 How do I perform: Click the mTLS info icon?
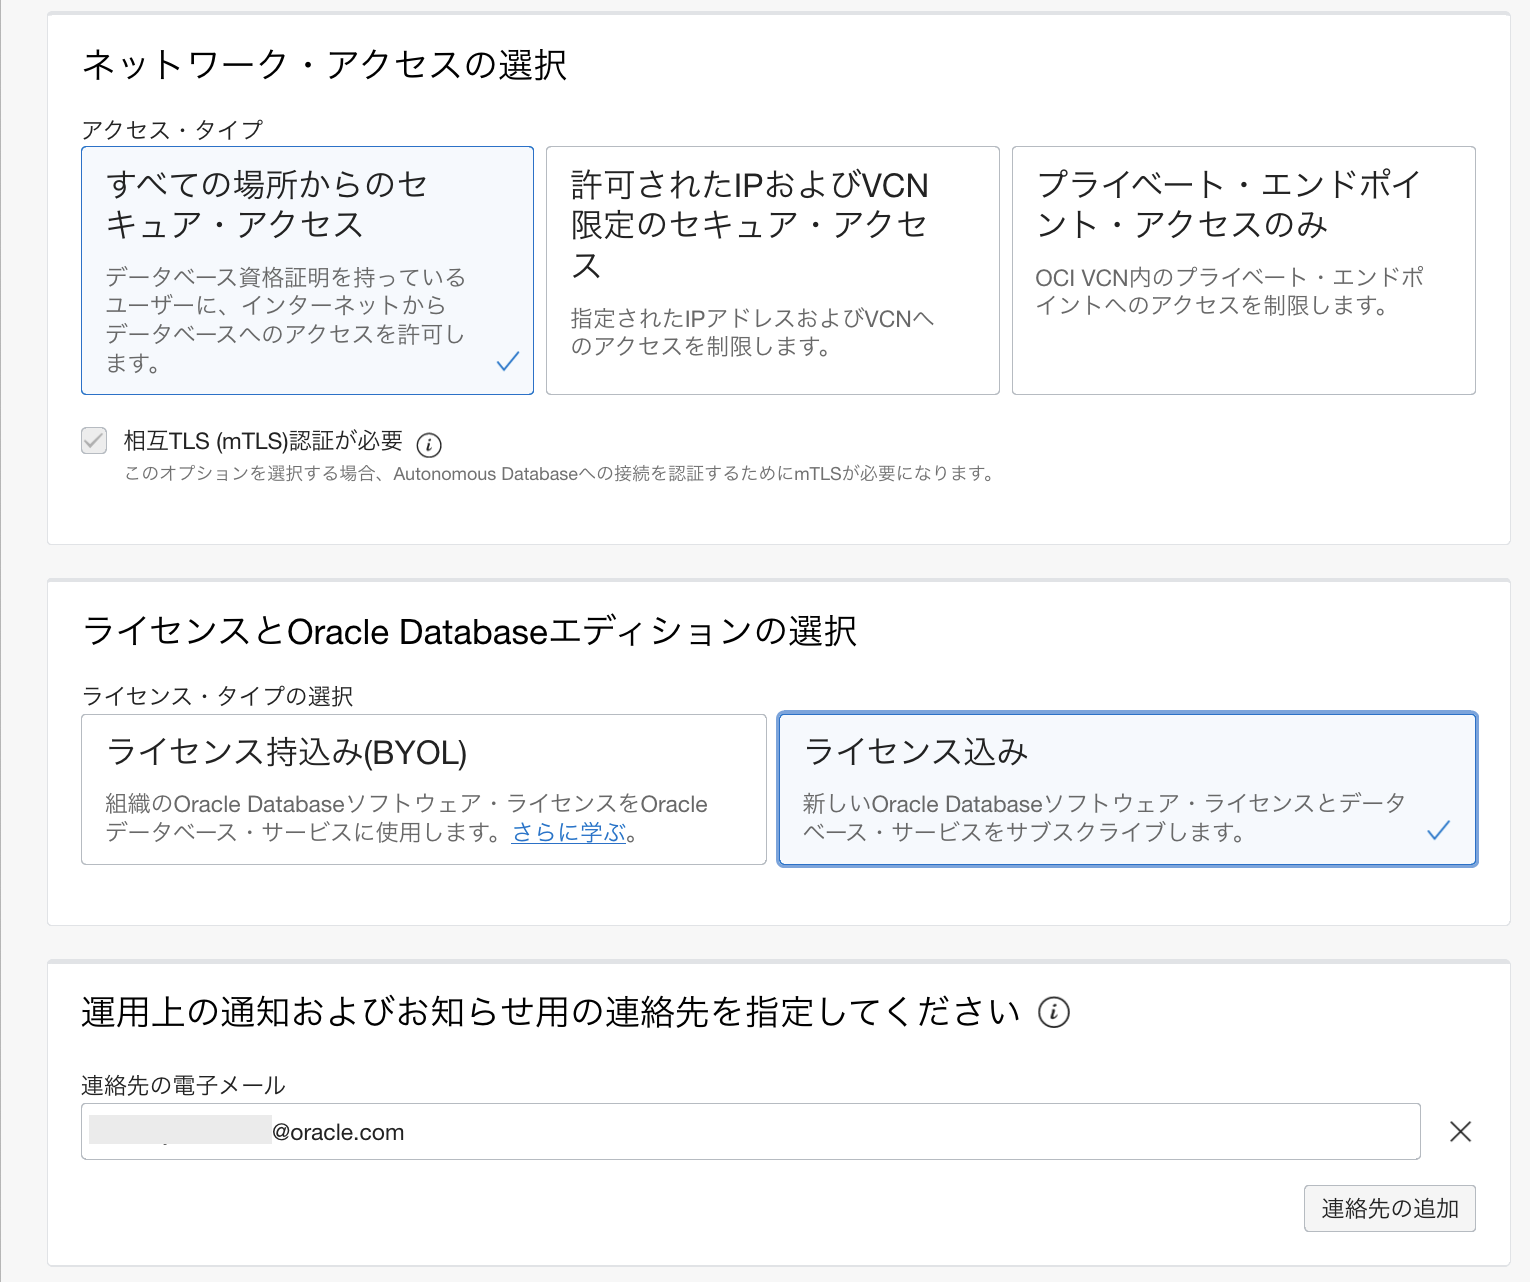pyautogui.click(x=430, y=443)
